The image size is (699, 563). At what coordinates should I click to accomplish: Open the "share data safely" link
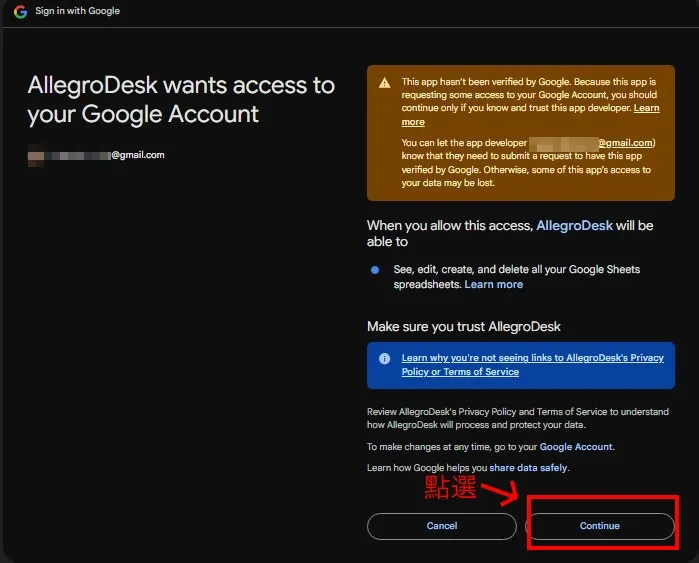[528, 468]
